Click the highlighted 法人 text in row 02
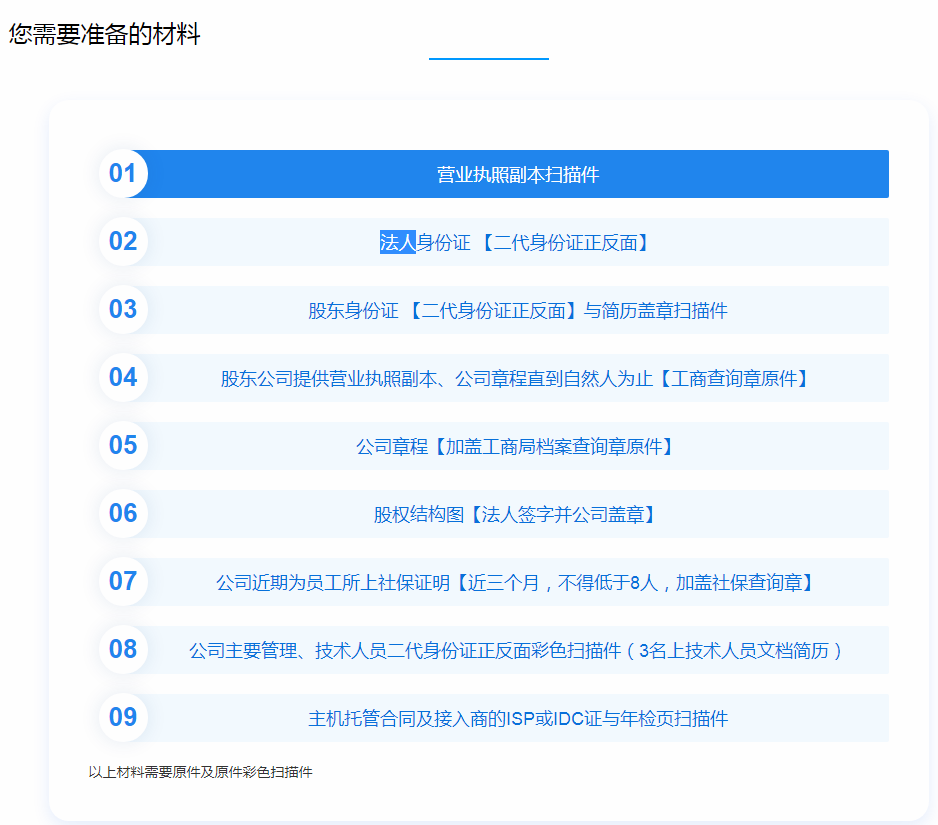 pyautogui.click(x=397, y=242)
